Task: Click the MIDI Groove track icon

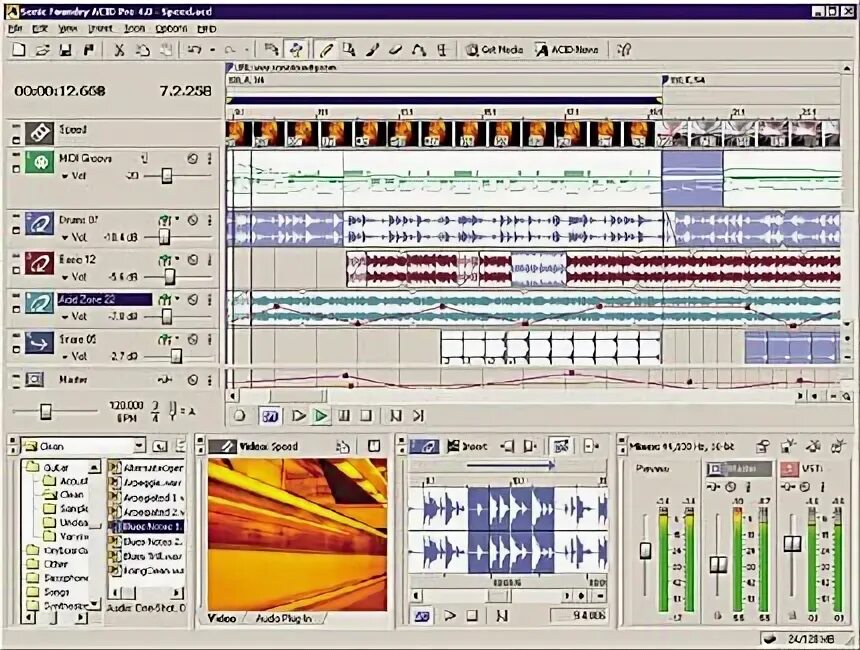Action: (40, 163)
